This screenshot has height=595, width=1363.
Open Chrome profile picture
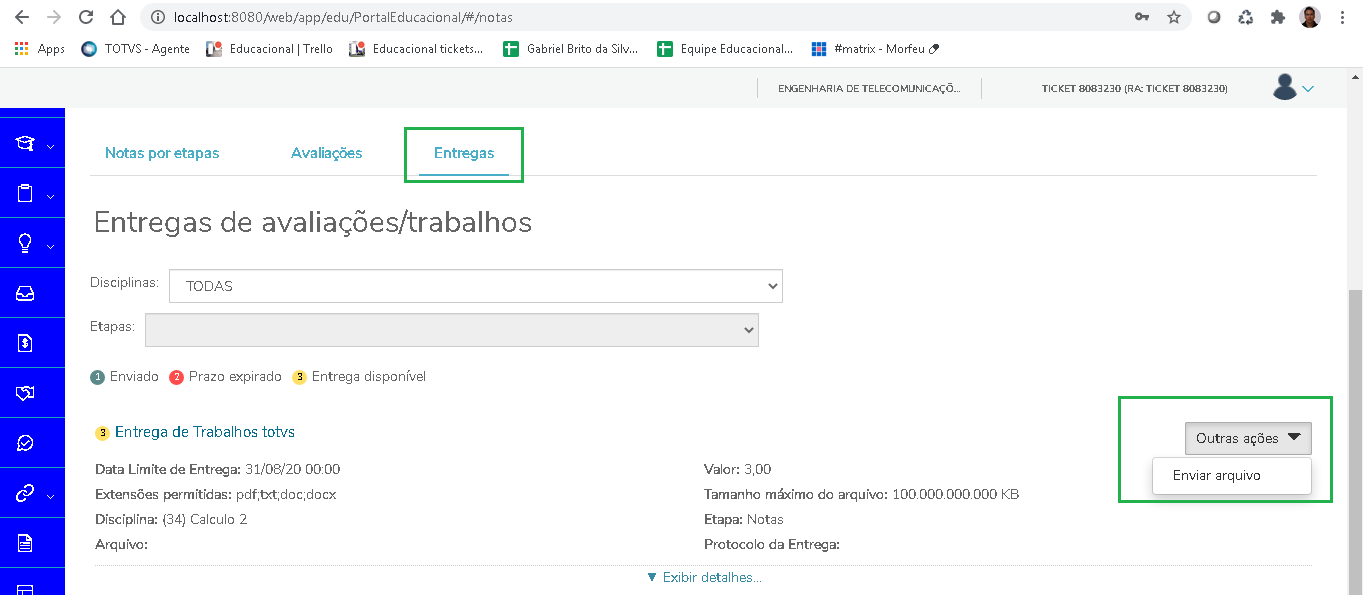[1310, 17]
